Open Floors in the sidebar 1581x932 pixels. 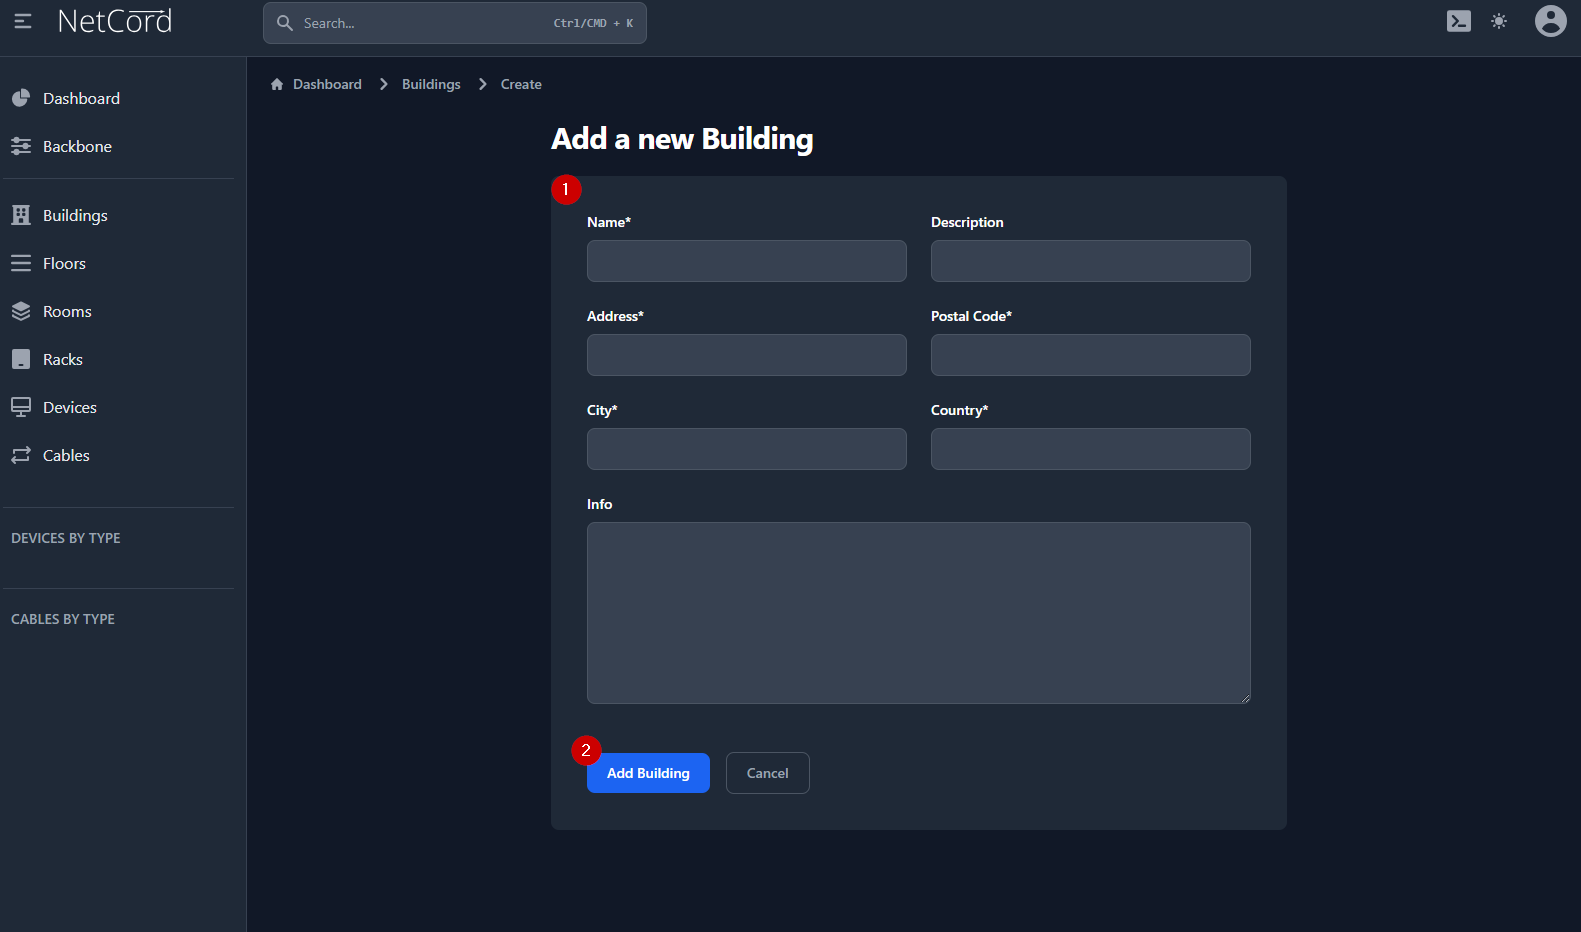click(x=64, y=263)
